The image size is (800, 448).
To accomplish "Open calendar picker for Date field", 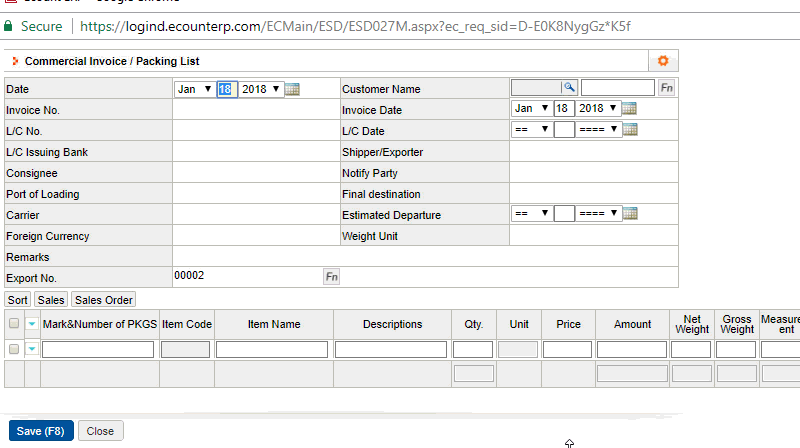I will [x=292, y=89].
